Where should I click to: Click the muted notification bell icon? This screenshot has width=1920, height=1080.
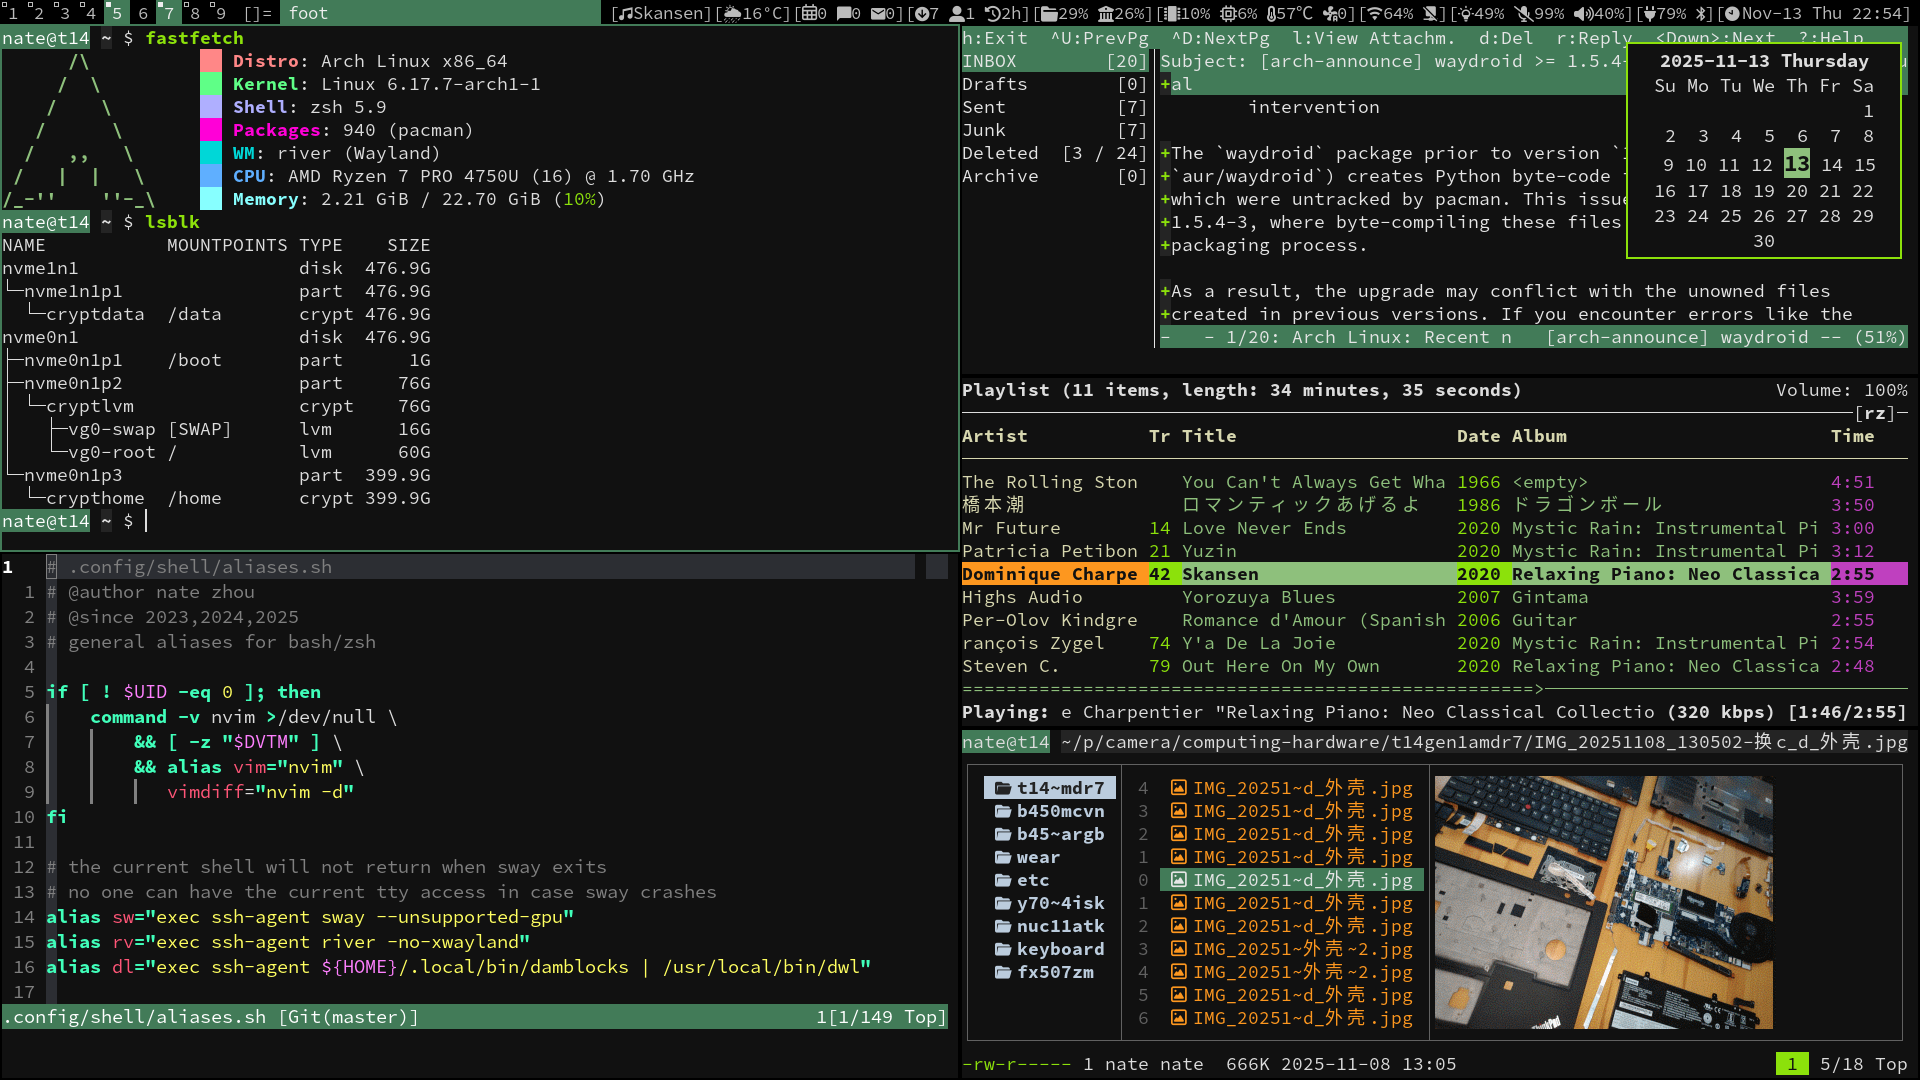click(1431, 13)
